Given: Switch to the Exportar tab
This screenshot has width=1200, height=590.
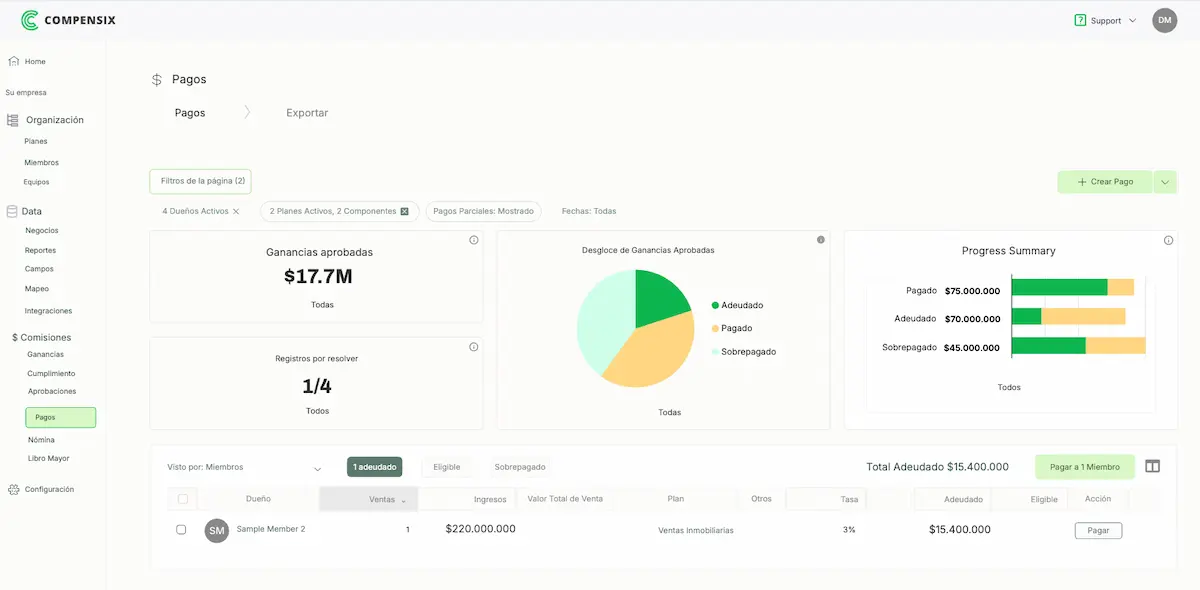Looking at the screenshot, I should pyautogui.click(x=306, y=112).
